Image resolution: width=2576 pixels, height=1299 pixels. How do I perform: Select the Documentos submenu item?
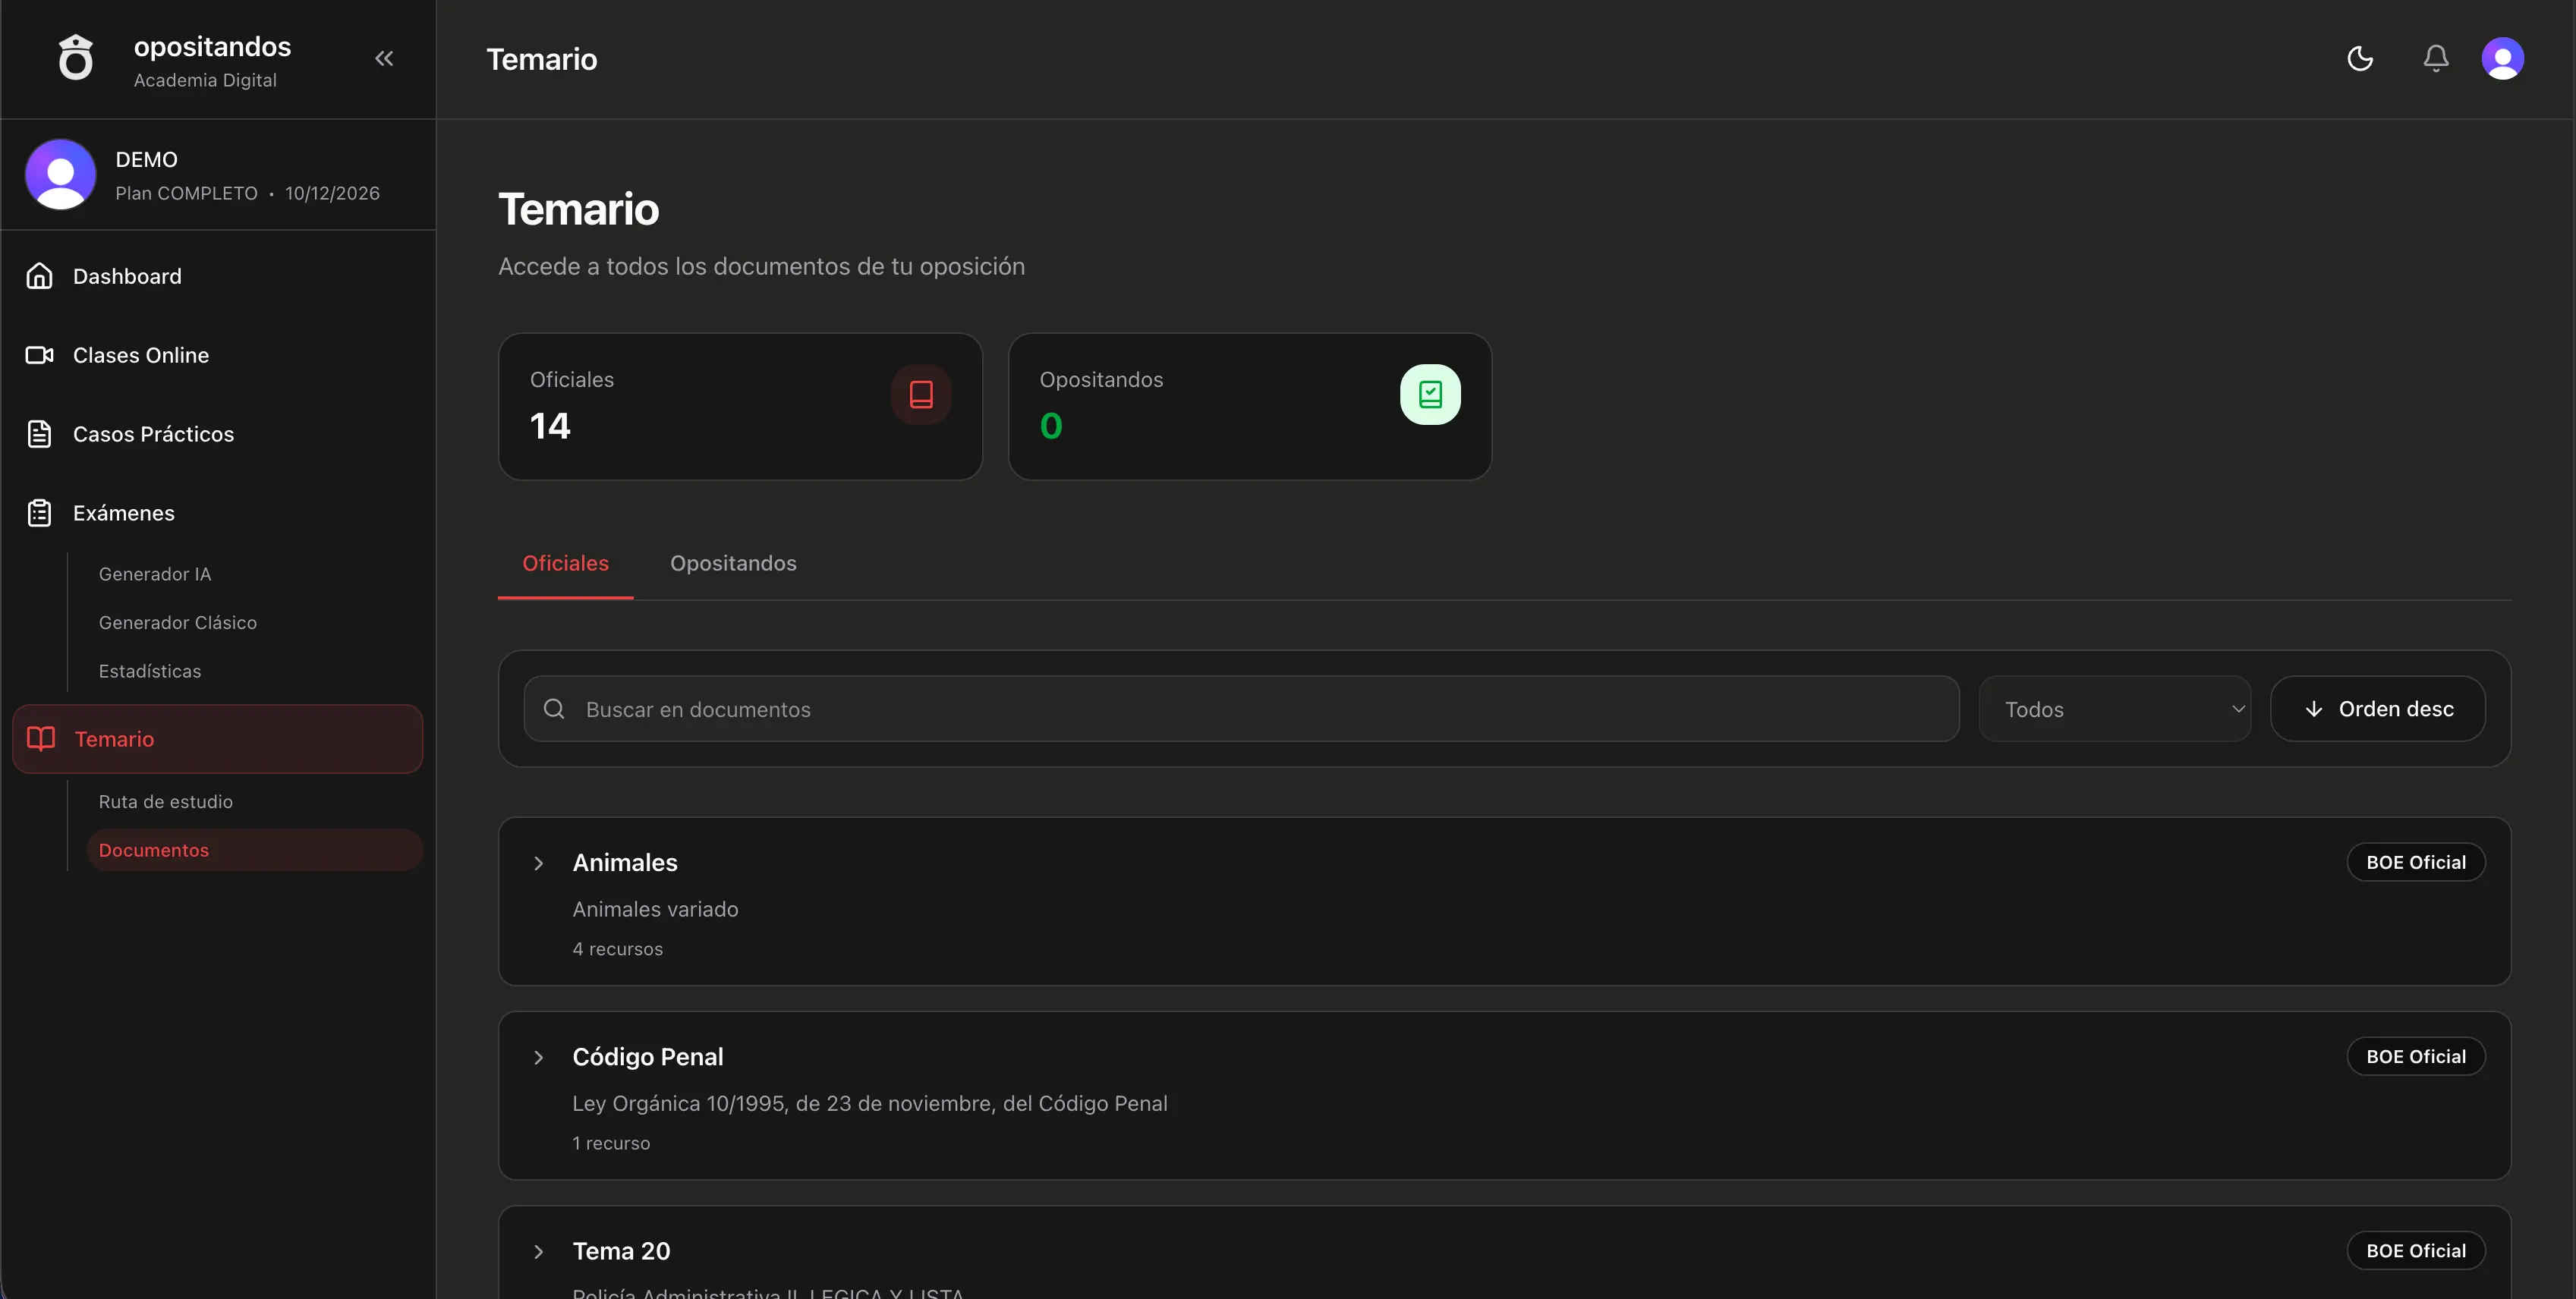tap(255, 850)
